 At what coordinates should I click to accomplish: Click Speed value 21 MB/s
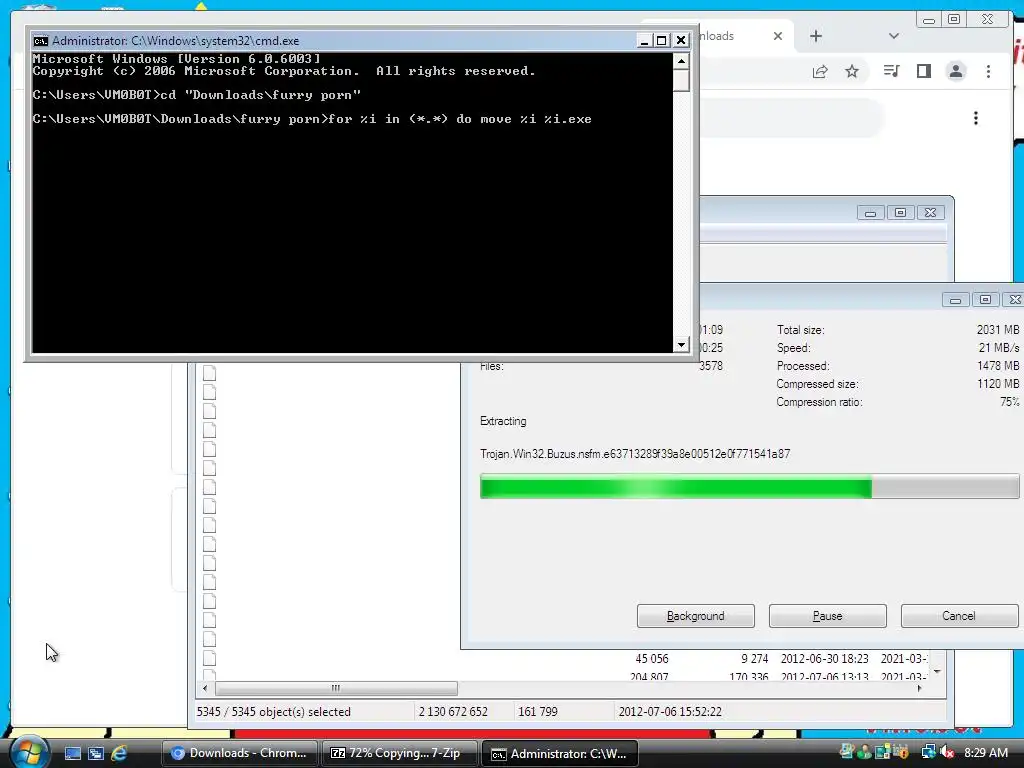(x=999, y=348)
